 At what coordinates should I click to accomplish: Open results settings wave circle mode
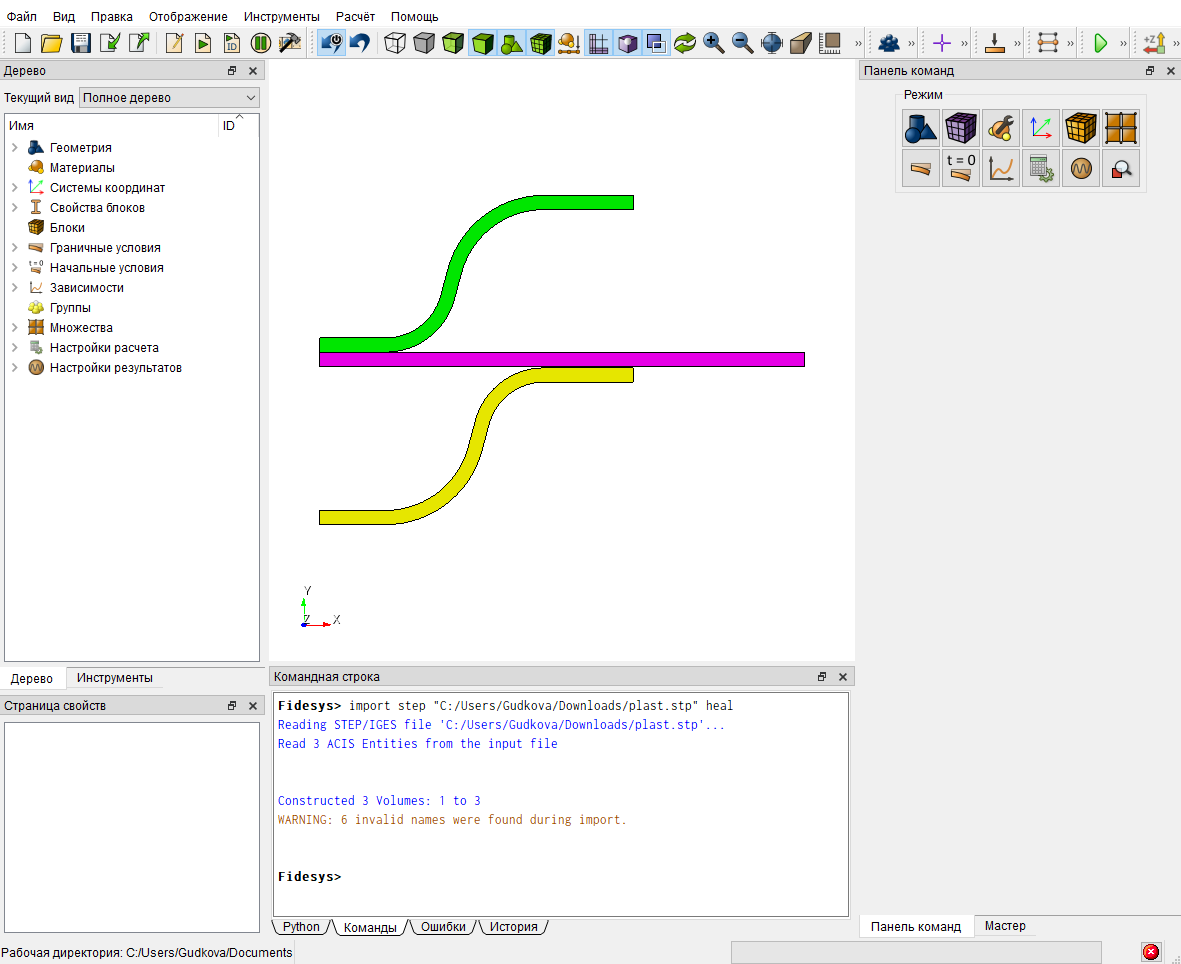(x=1081, y=168)
